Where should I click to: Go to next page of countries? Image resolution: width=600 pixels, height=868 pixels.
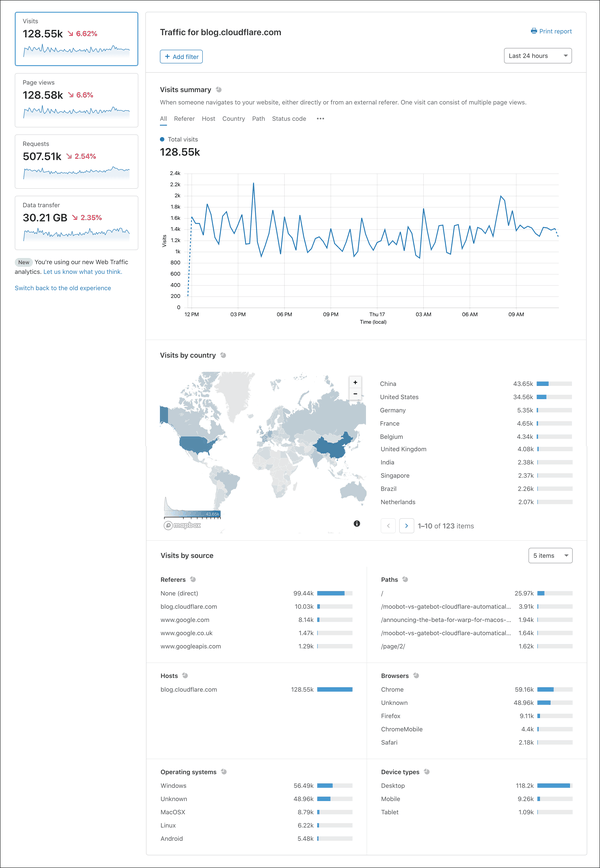pyautogui.click(x=406, y=525)
